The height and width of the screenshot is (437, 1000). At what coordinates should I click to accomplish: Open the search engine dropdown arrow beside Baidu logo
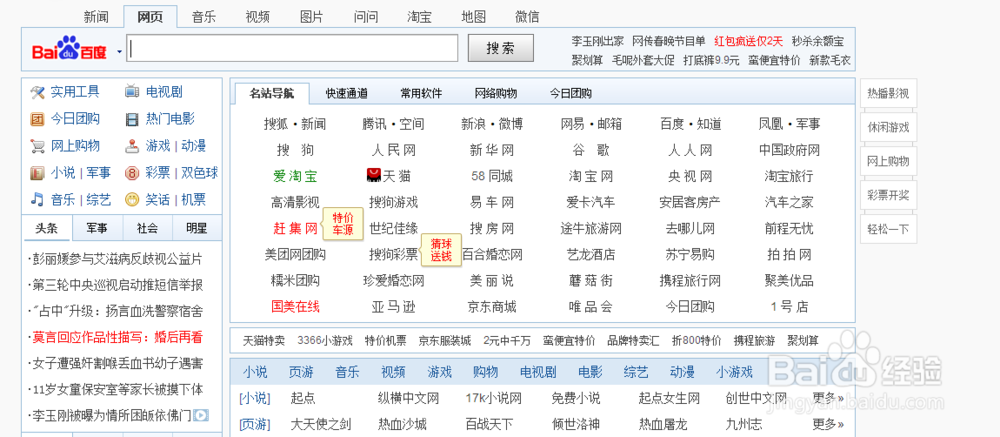[x=119, y=52]
